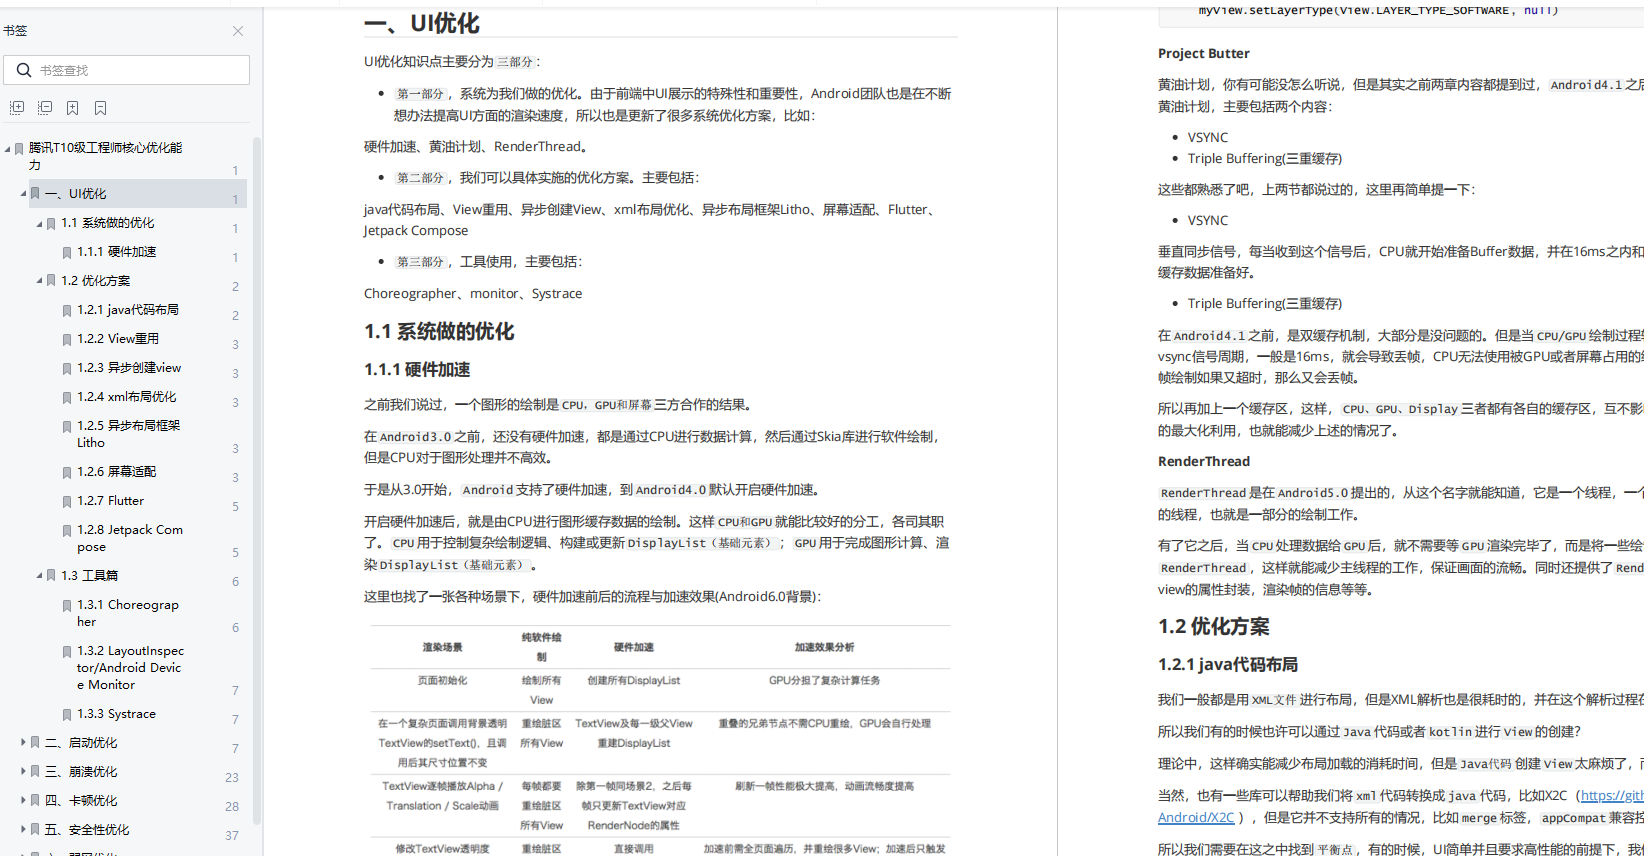Screen dimensions: 1644x856
Task: Click the bookmark icon beside 1.2.6 屏幕适配
Action: [x=67, y=473]
